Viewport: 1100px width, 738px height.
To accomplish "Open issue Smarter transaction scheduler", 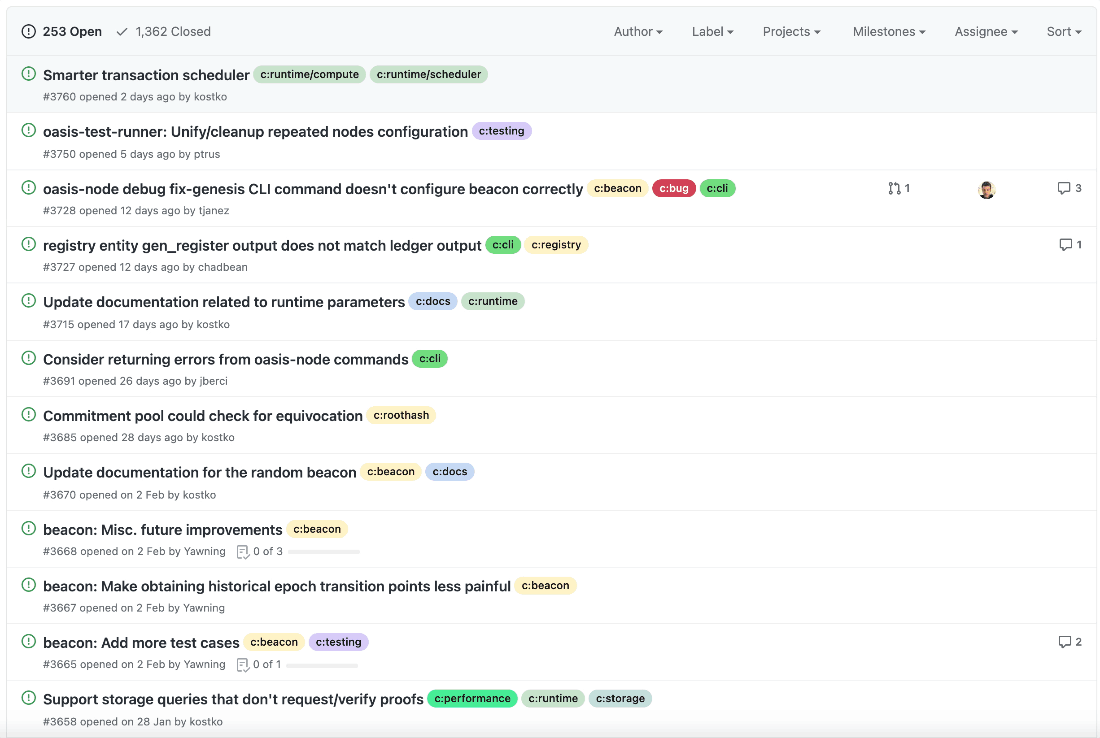I will point(146,75).
